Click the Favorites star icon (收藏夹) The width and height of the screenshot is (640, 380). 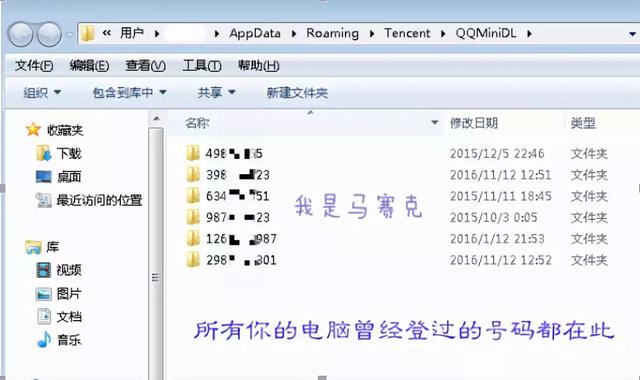point(33,130)
